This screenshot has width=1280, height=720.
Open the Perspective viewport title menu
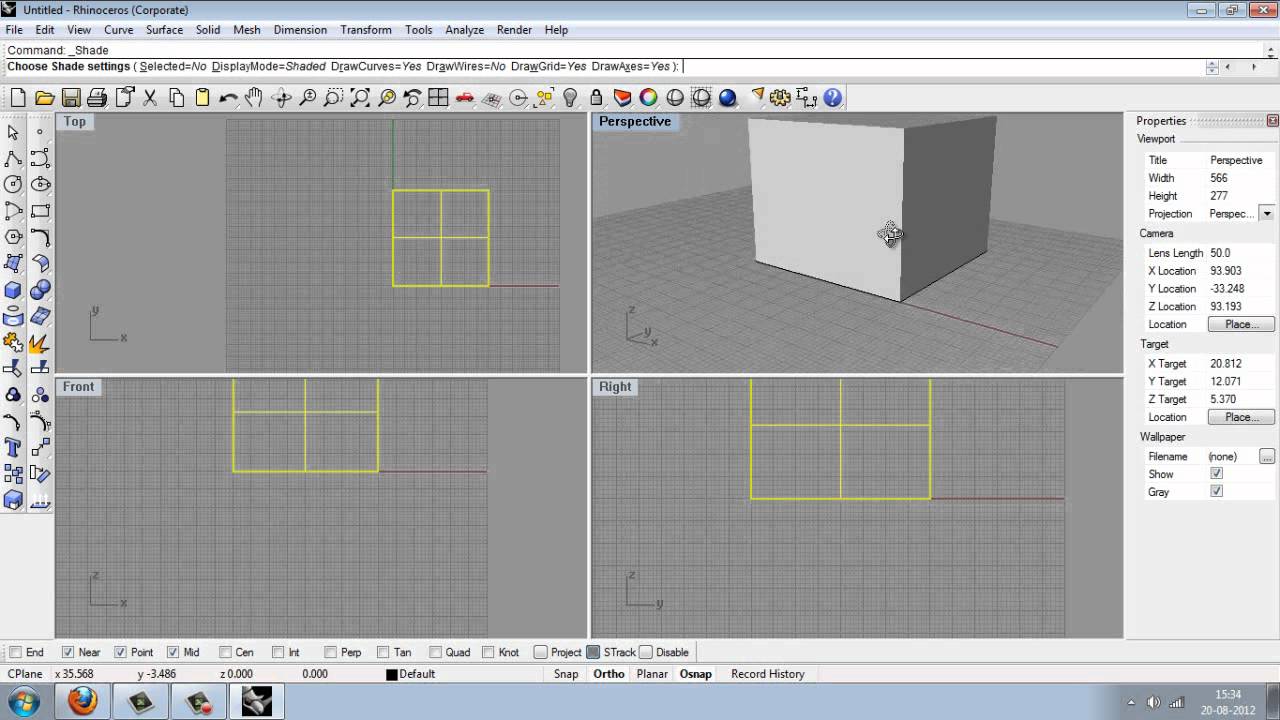(634, 121)
